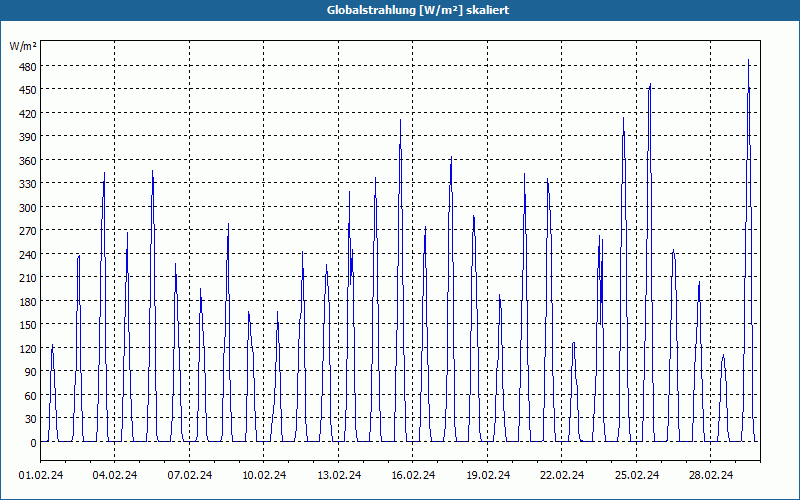
Task: Select the y-axis value '180'
Action: [x=27, y=302]
